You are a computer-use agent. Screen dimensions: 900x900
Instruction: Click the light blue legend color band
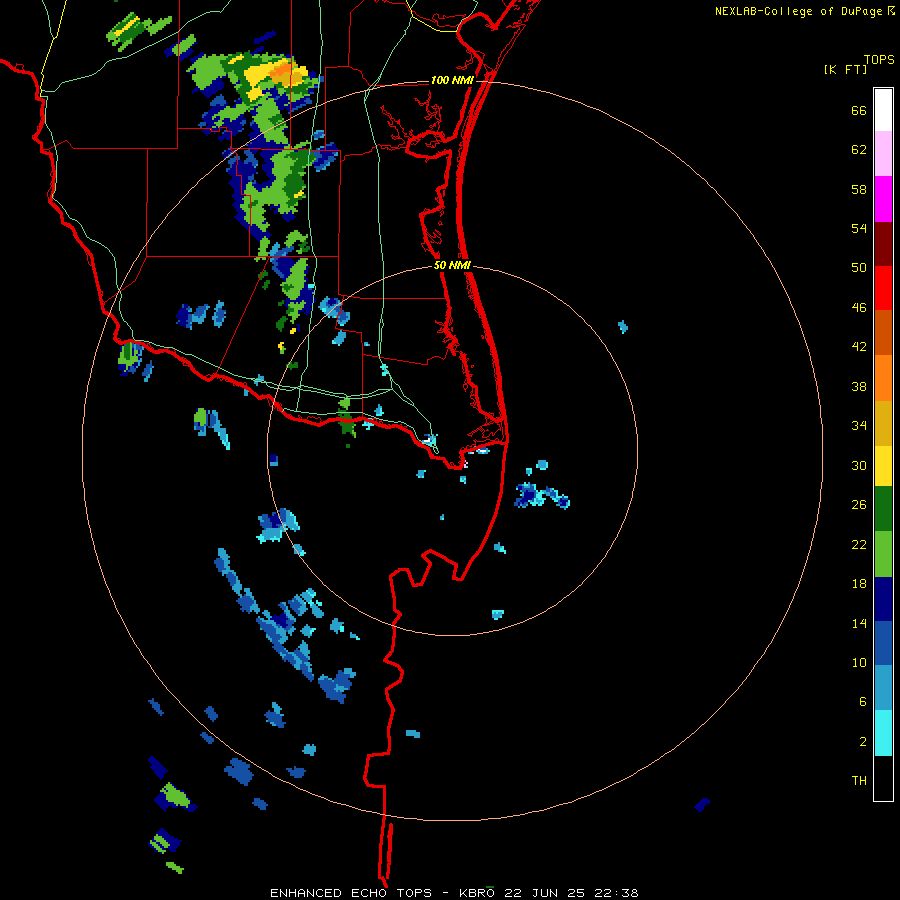pos(883,688)
